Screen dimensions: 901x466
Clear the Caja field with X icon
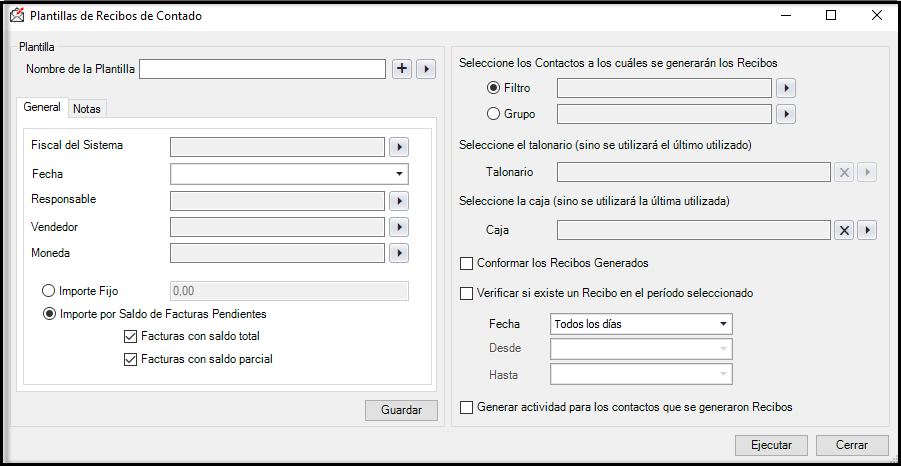844,230
